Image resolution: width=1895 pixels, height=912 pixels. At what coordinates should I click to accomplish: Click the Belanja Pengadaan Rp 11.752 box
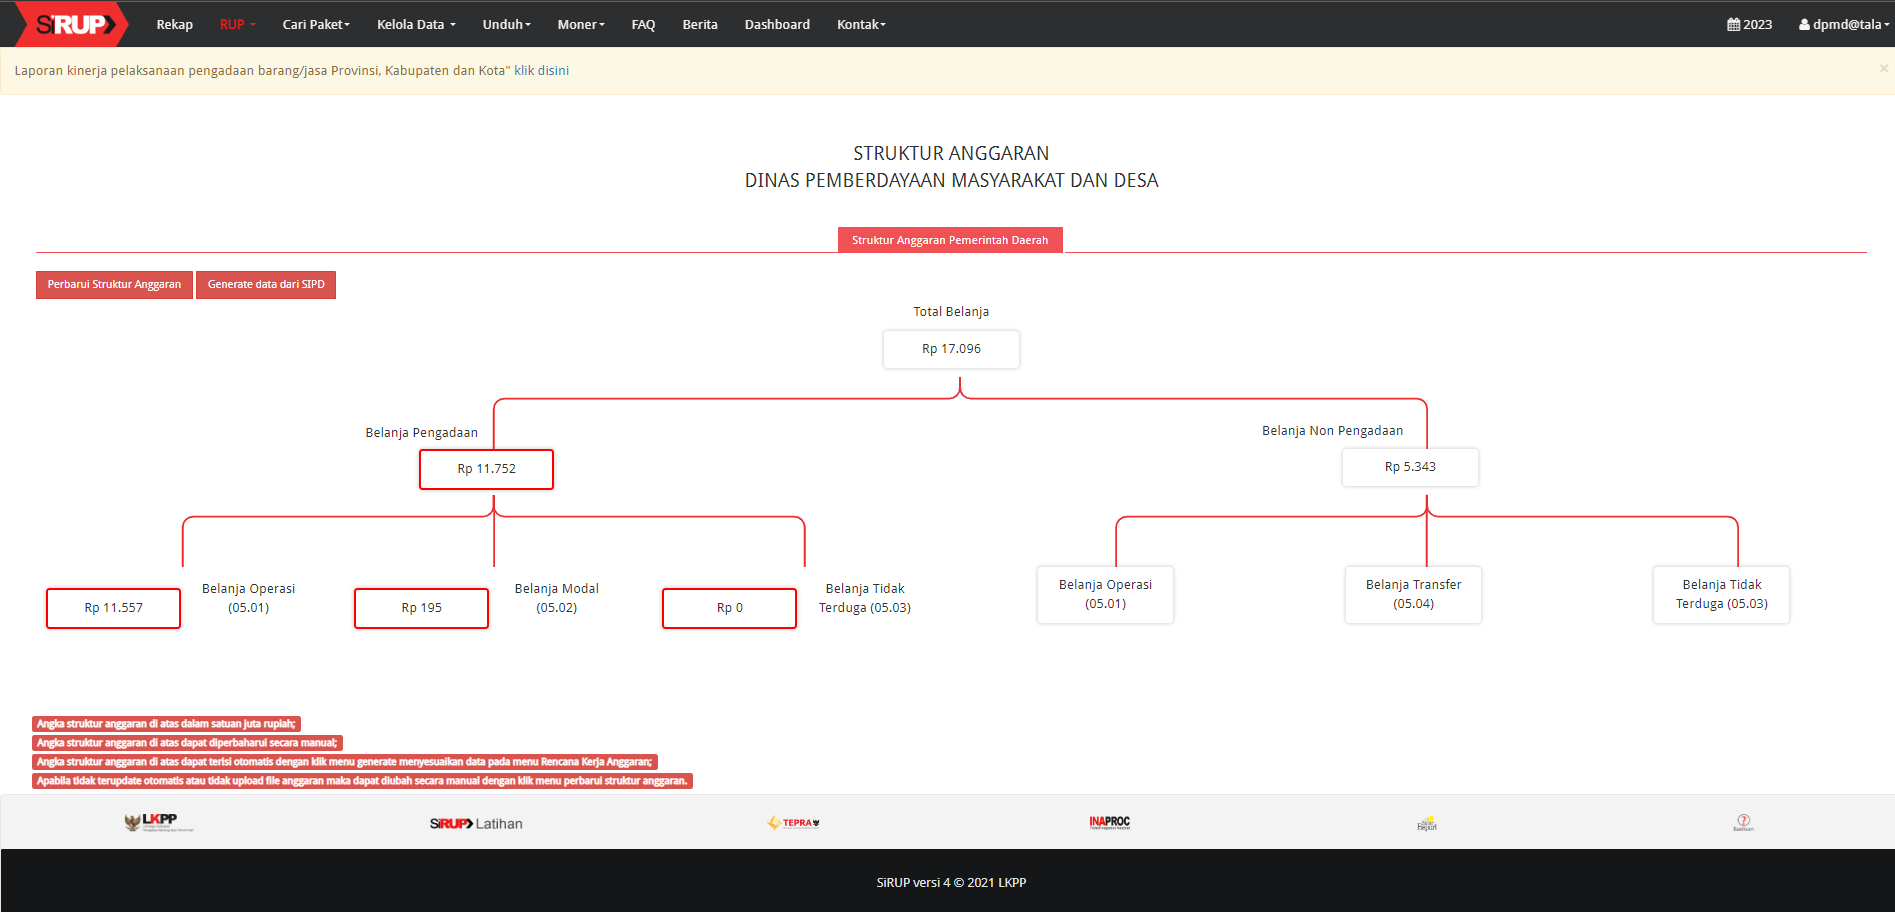(486, 469)
